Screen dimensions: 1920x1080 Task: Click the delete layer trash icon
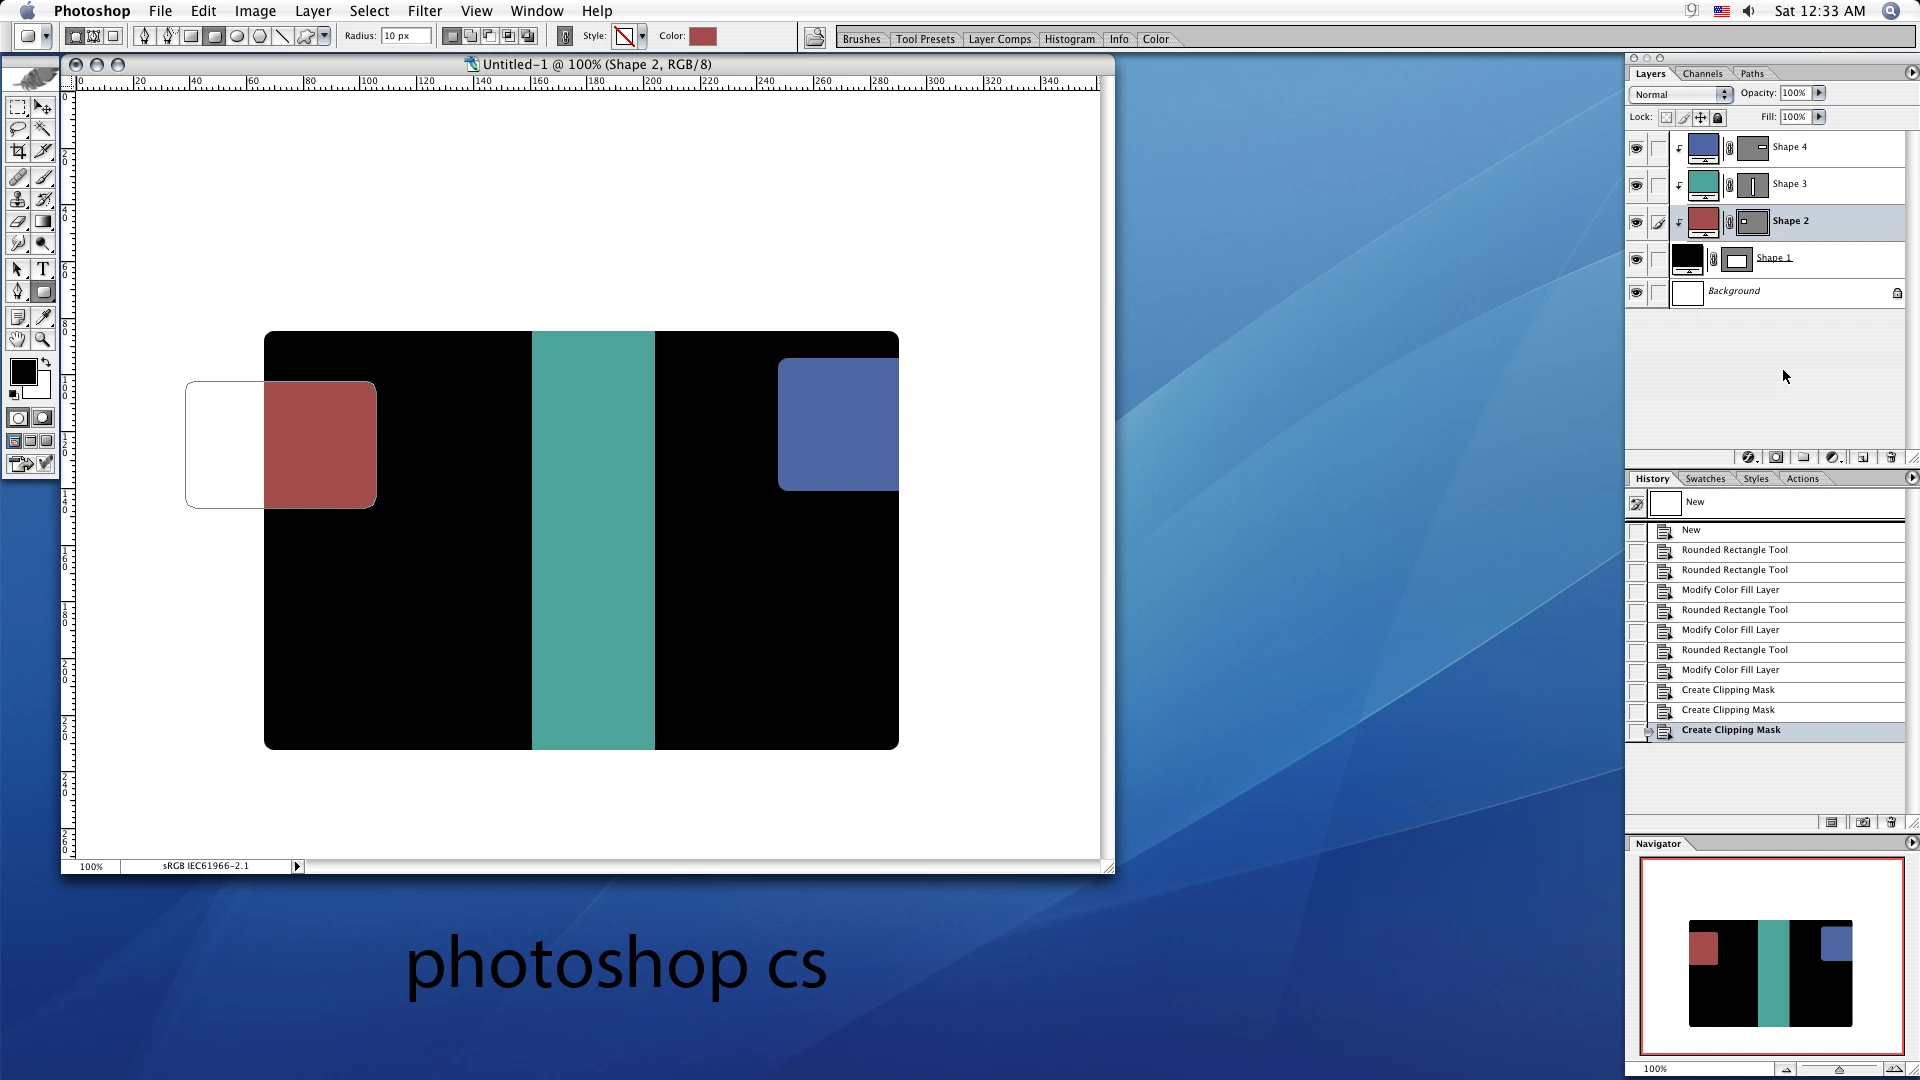(x=1891, y=458)
